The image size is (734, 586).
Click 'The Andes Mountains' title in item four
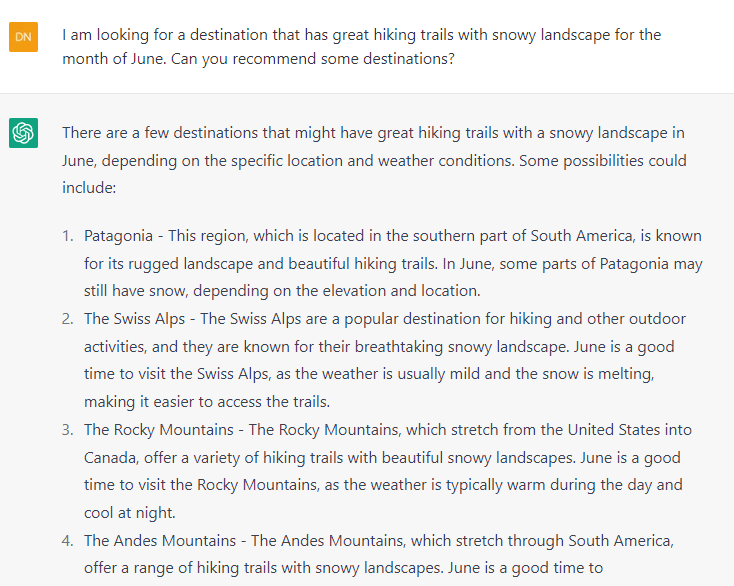[x=160, y=541]
